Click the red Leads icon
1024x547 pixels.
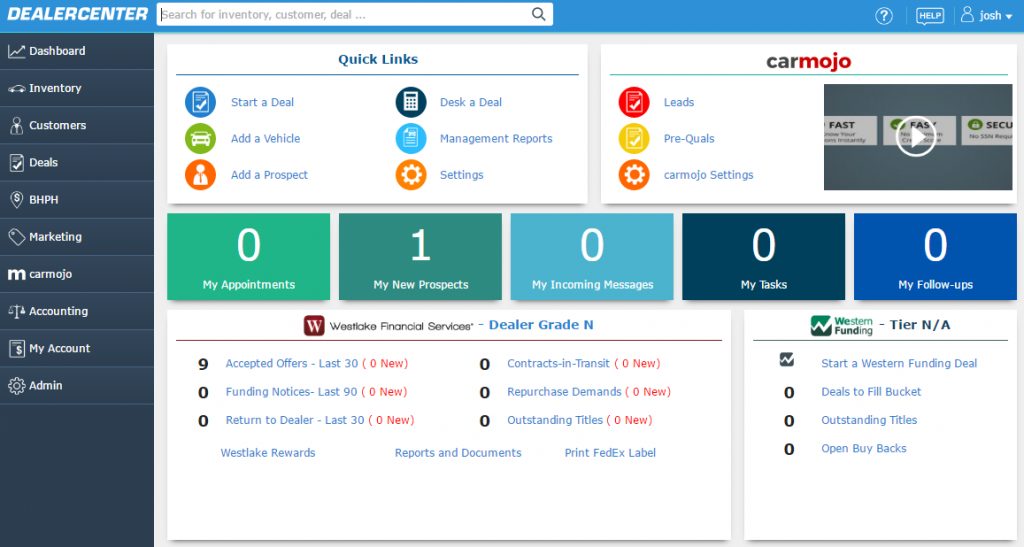pyautogui.click(x=634, y=102)
